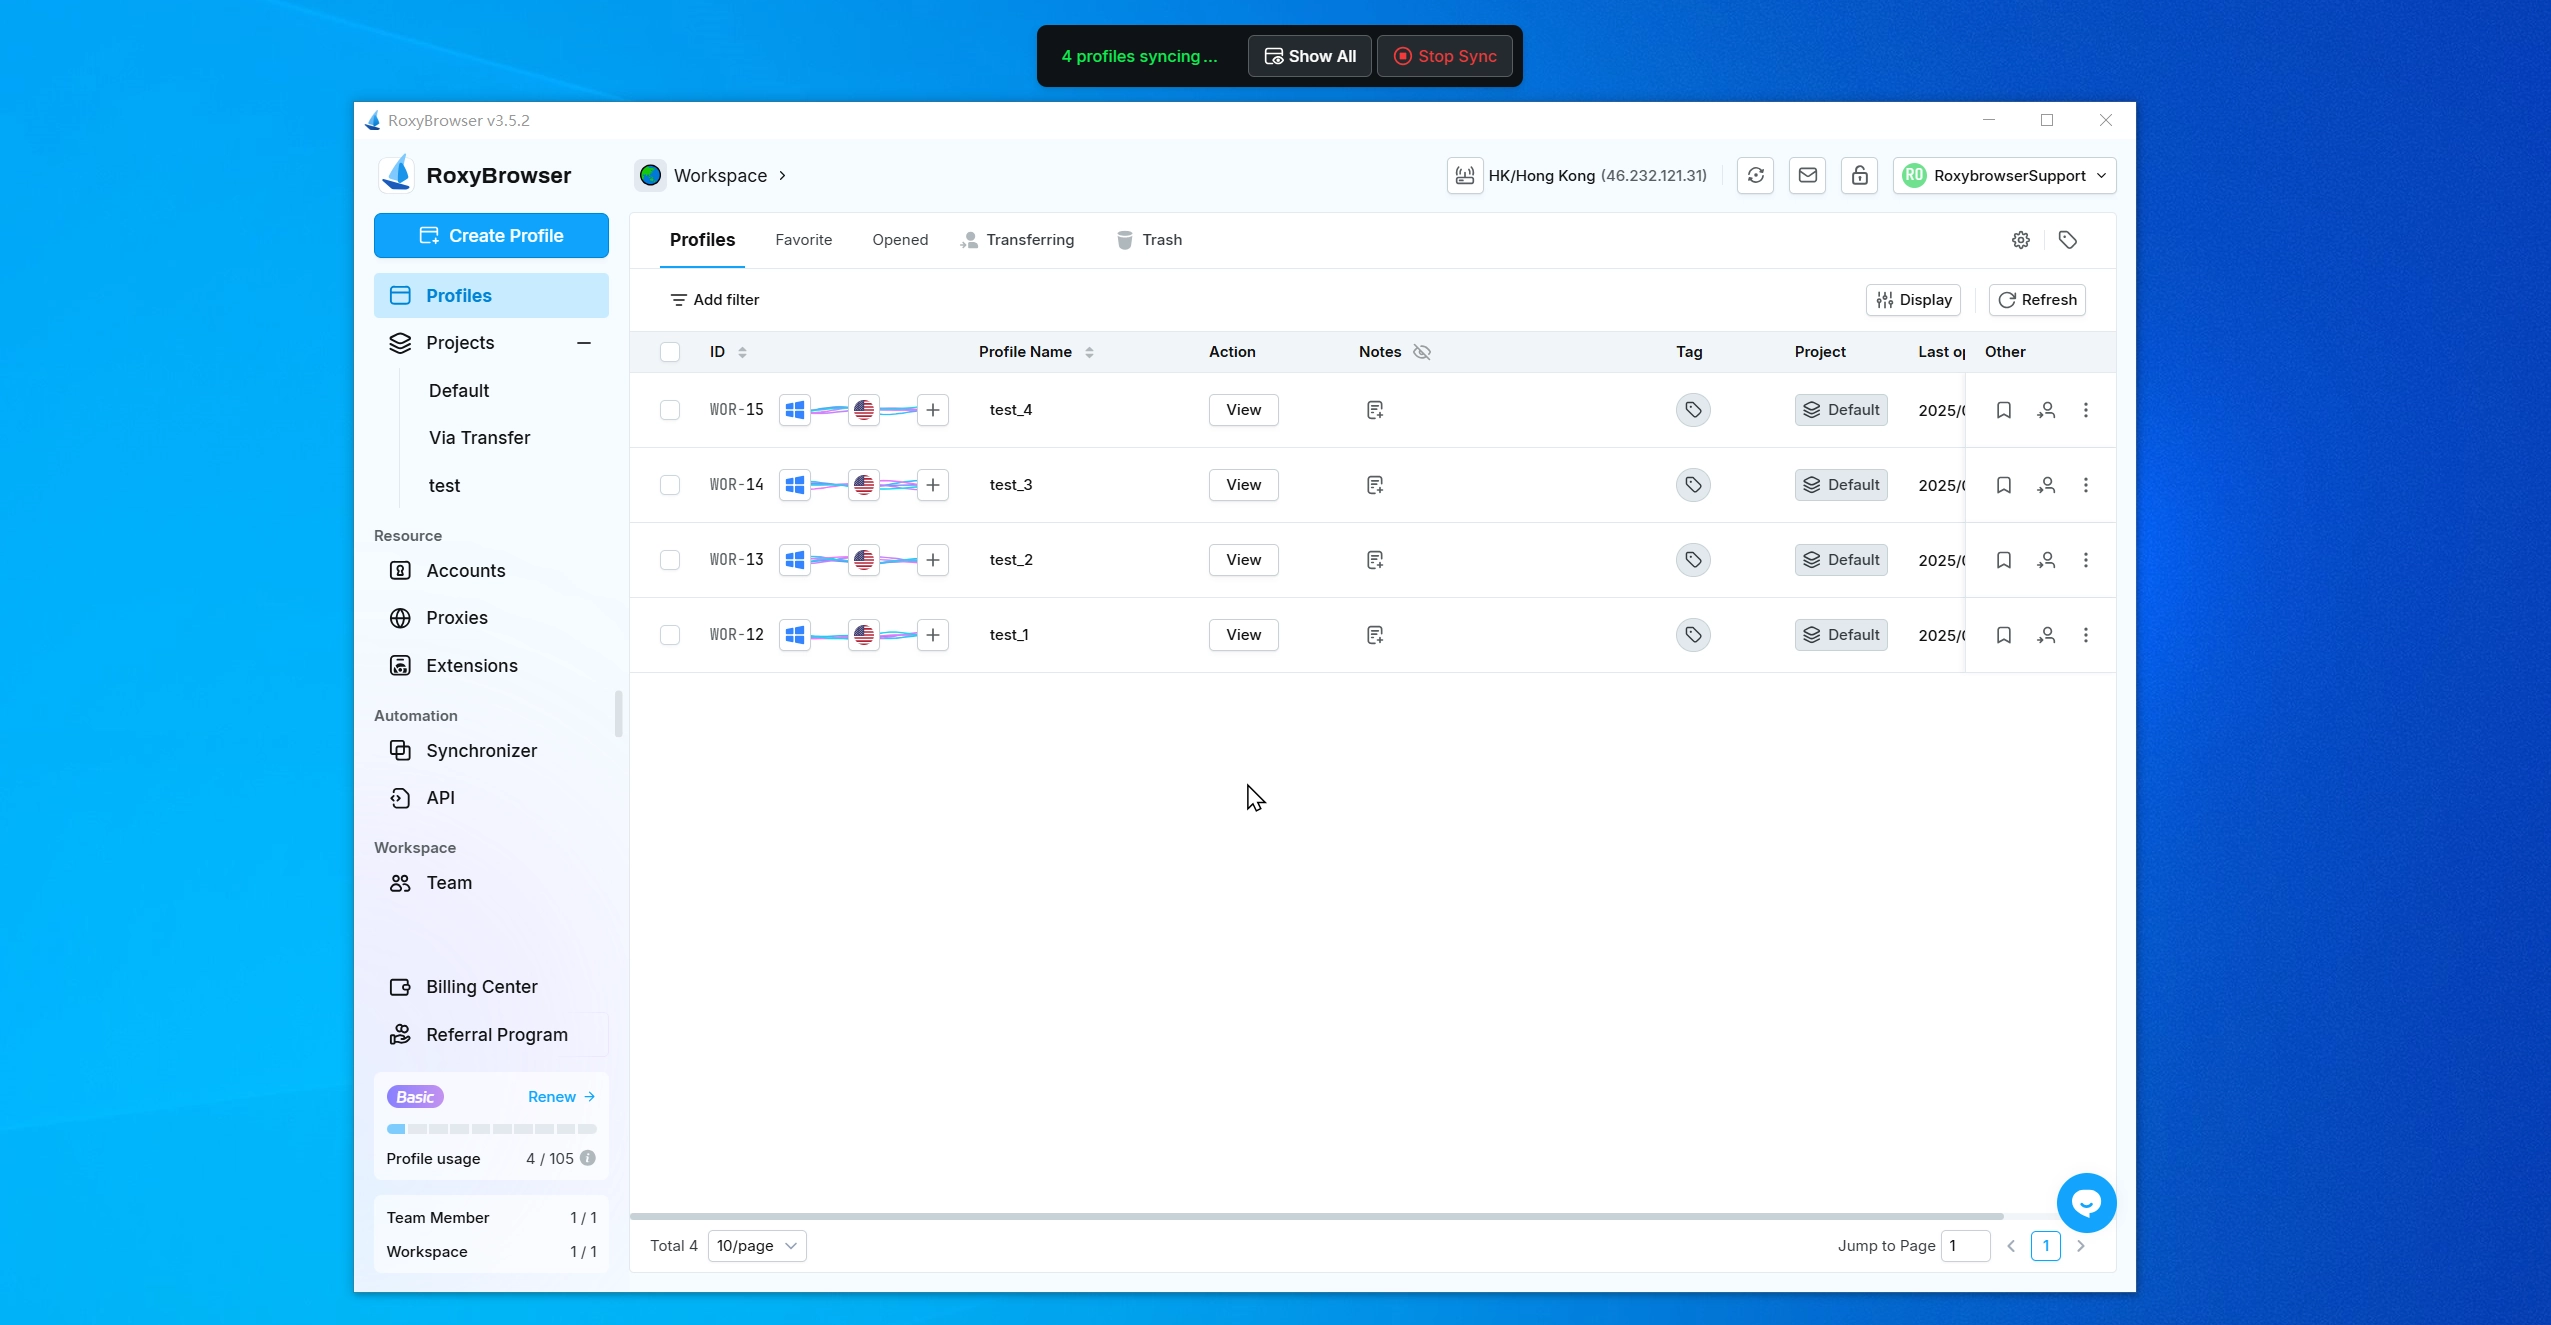This screenshot has height=1325, width=2551.
Task: Click the Jump to Page input field
Action: [x=1964, y=1246]
